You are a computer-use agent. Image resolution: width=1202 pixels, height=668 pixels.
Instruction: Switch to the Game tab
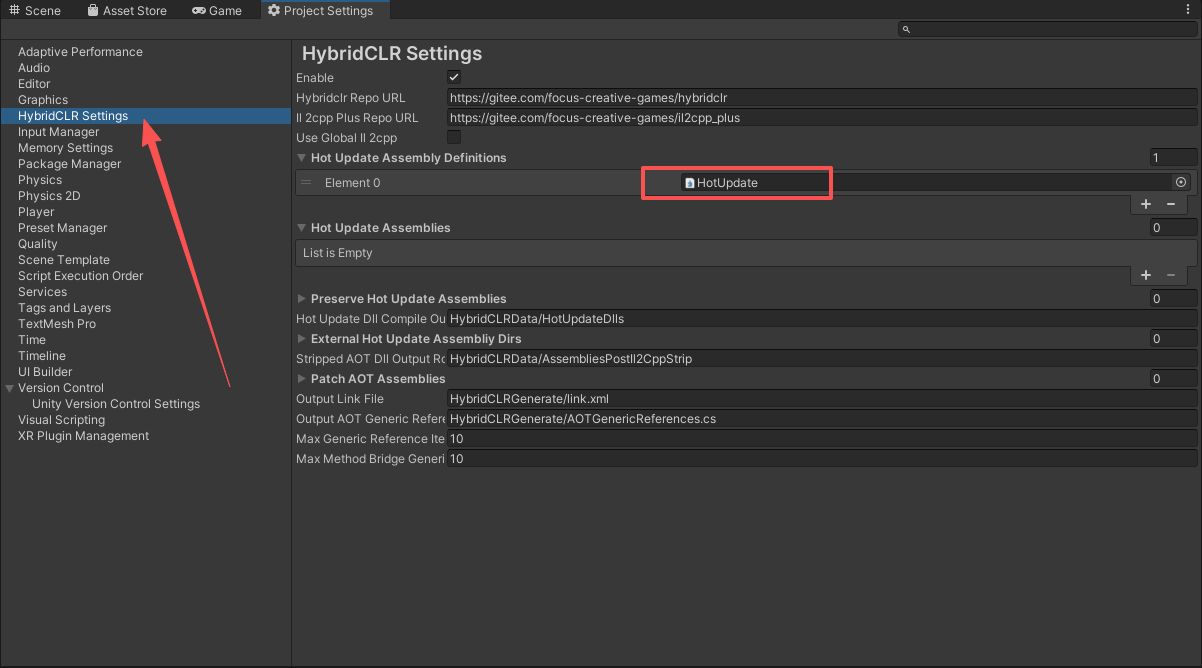click(217, 10)
